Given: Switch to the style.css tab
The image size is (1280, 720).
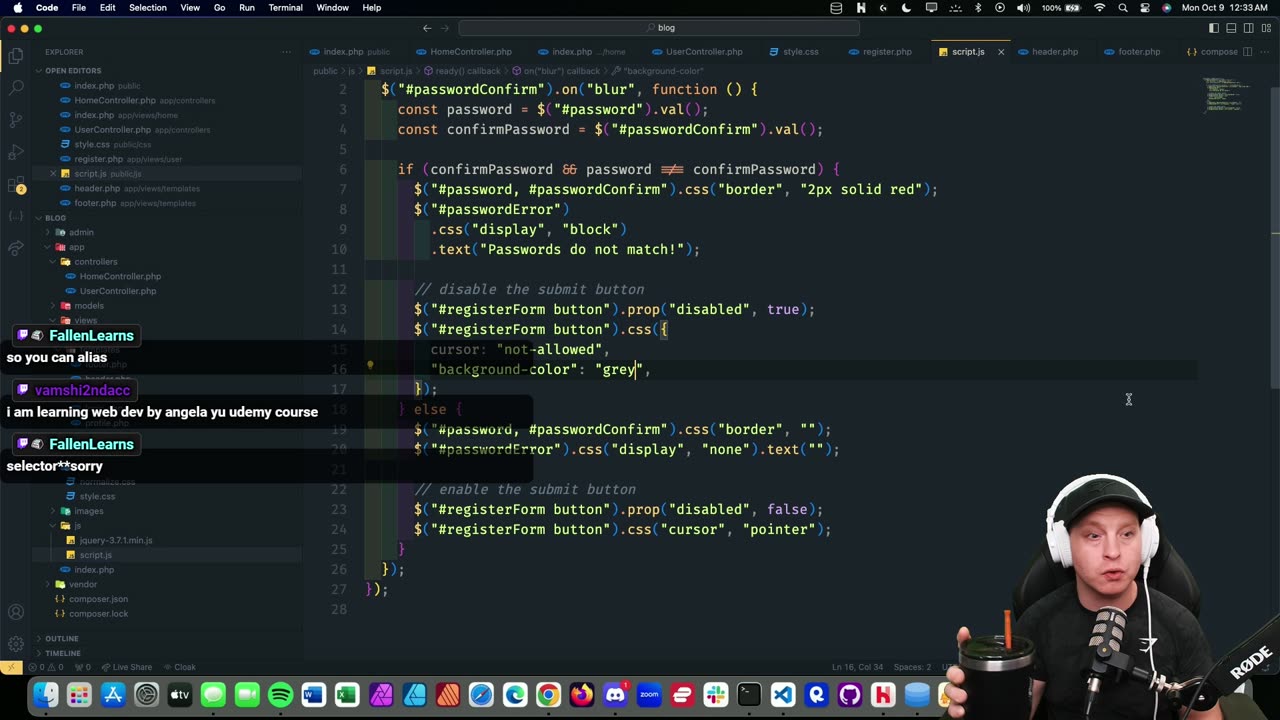Looking at the screenshot, I should (794, 52).
